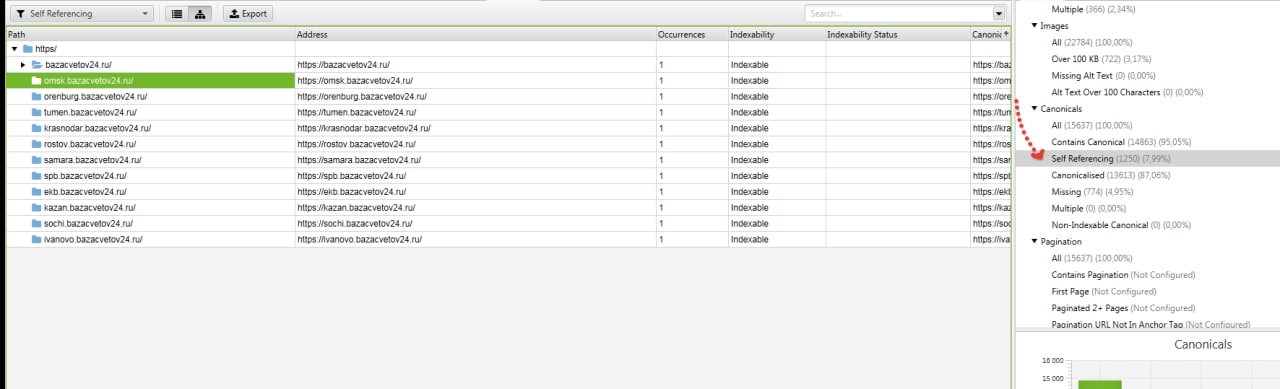Viewport: 1280px width, 389px height.
Task: Click the rostov.bazacvetov24.ru/ folder icon
Action: tap(37, 144)
